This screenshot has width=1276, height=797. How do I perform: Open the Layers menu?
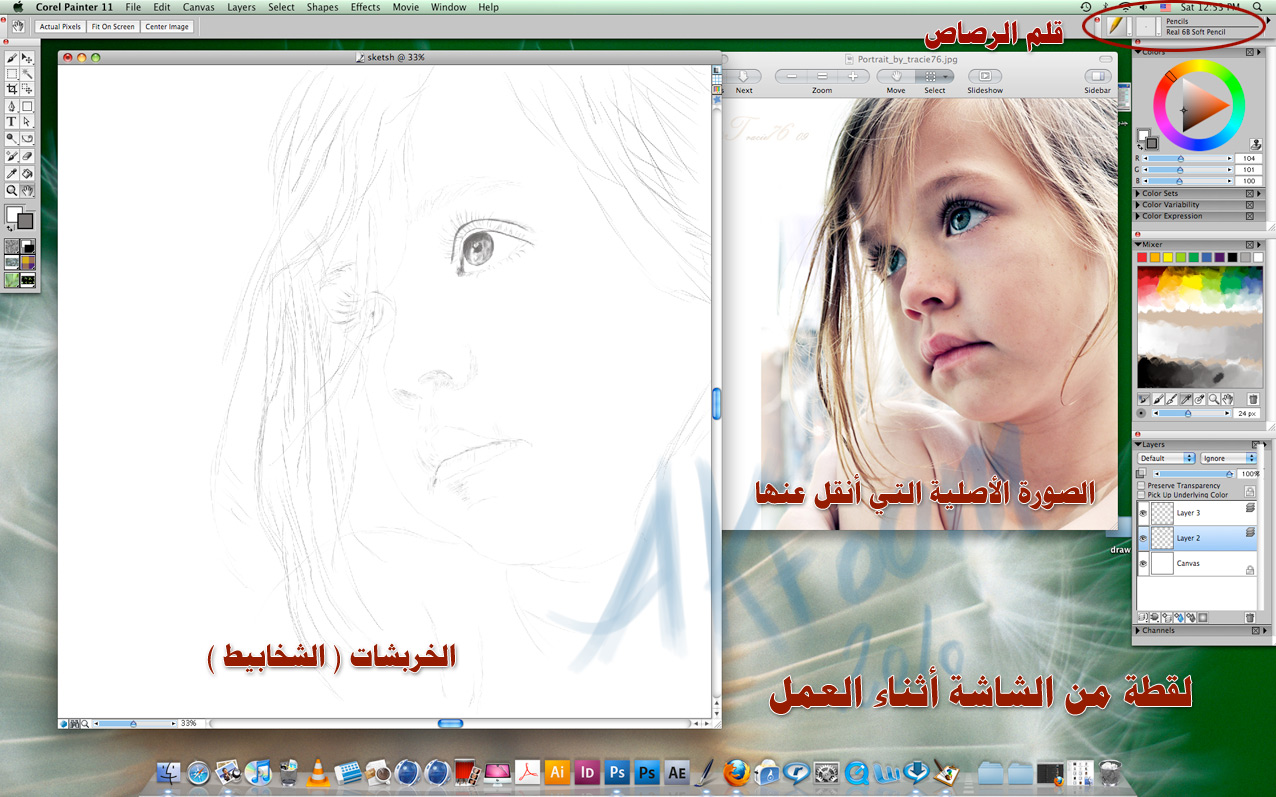coord(241,7)
